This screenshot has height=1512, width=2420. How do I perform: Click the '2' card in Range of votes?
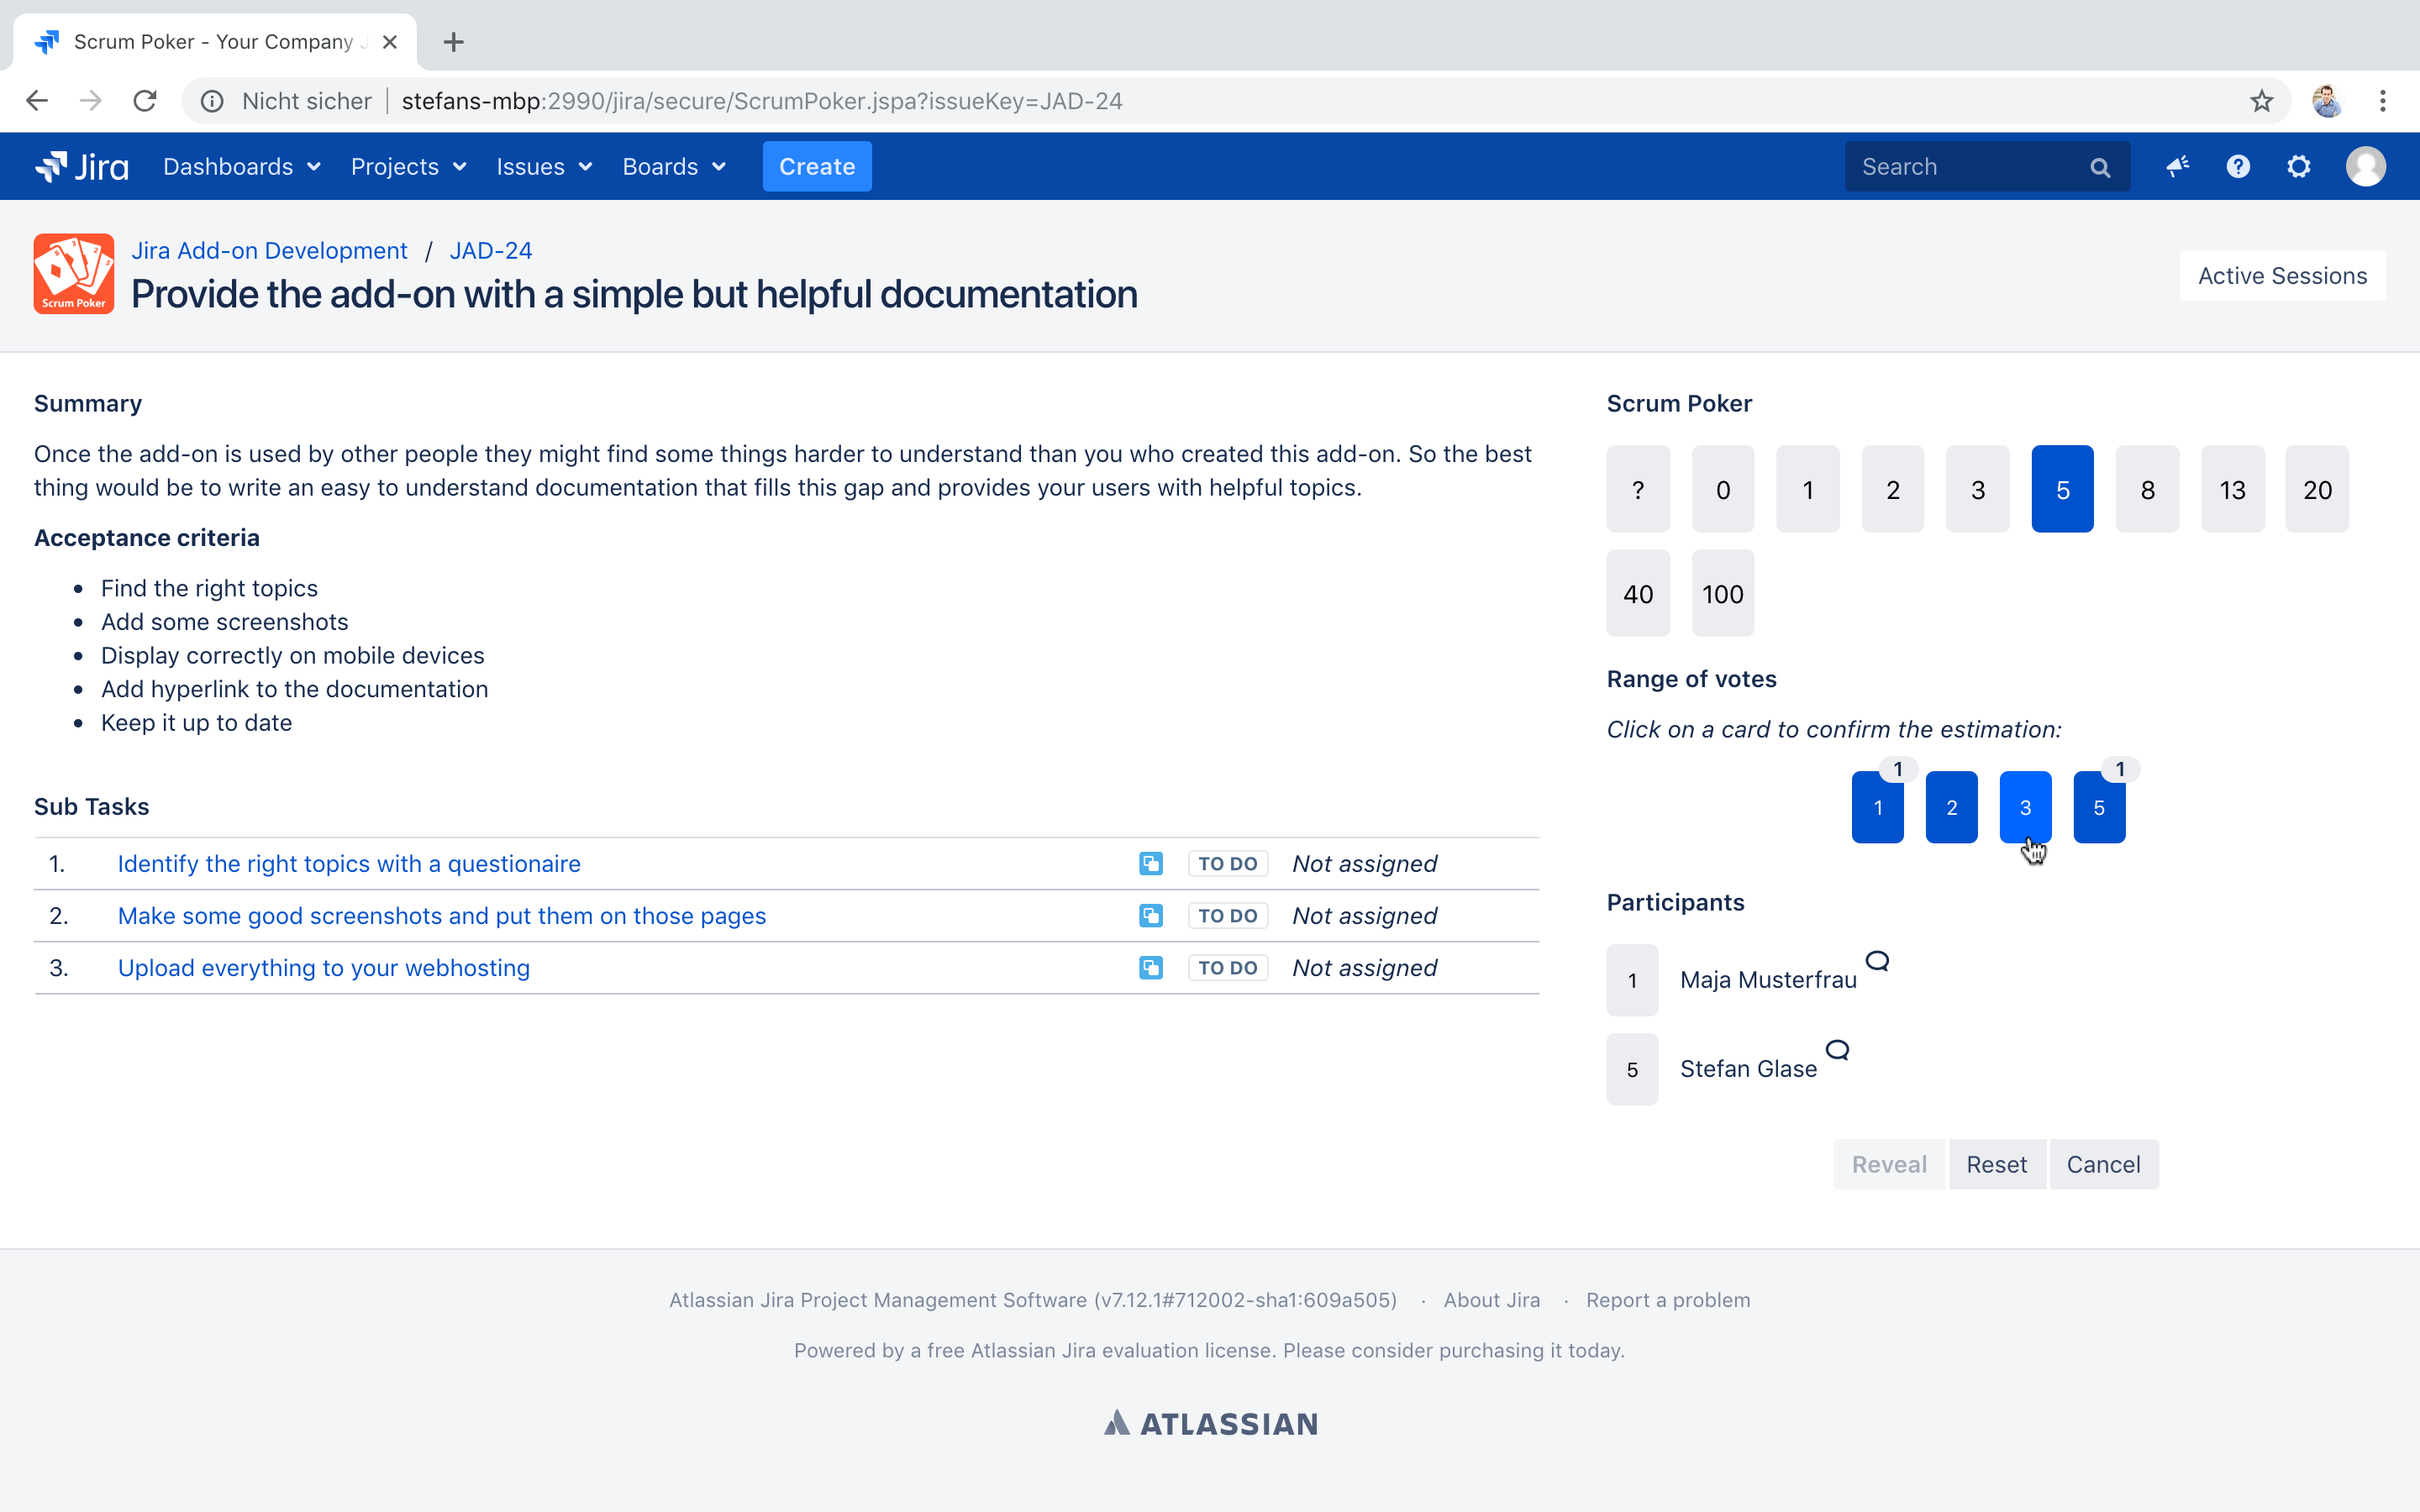point(1951,806)
